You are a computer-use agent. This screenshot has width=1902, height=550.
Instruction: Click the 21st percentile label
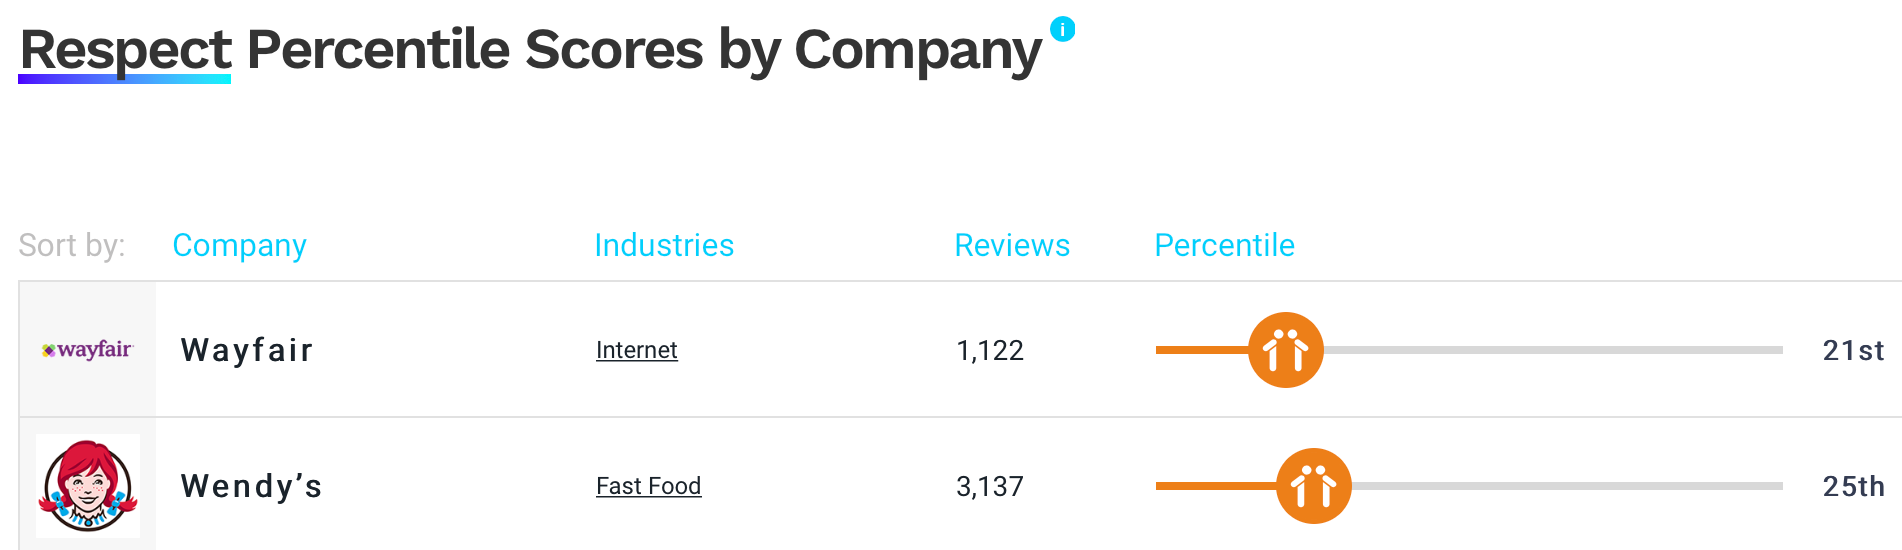1853,350
